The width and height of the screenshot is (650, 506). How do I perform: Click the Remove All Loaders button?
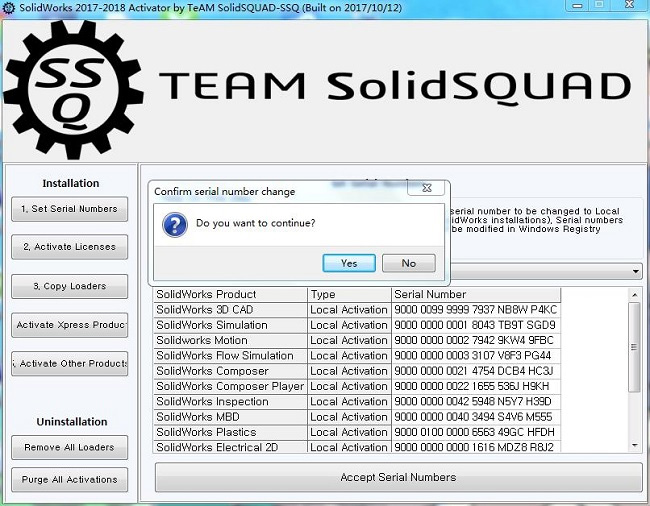(70, 447)
